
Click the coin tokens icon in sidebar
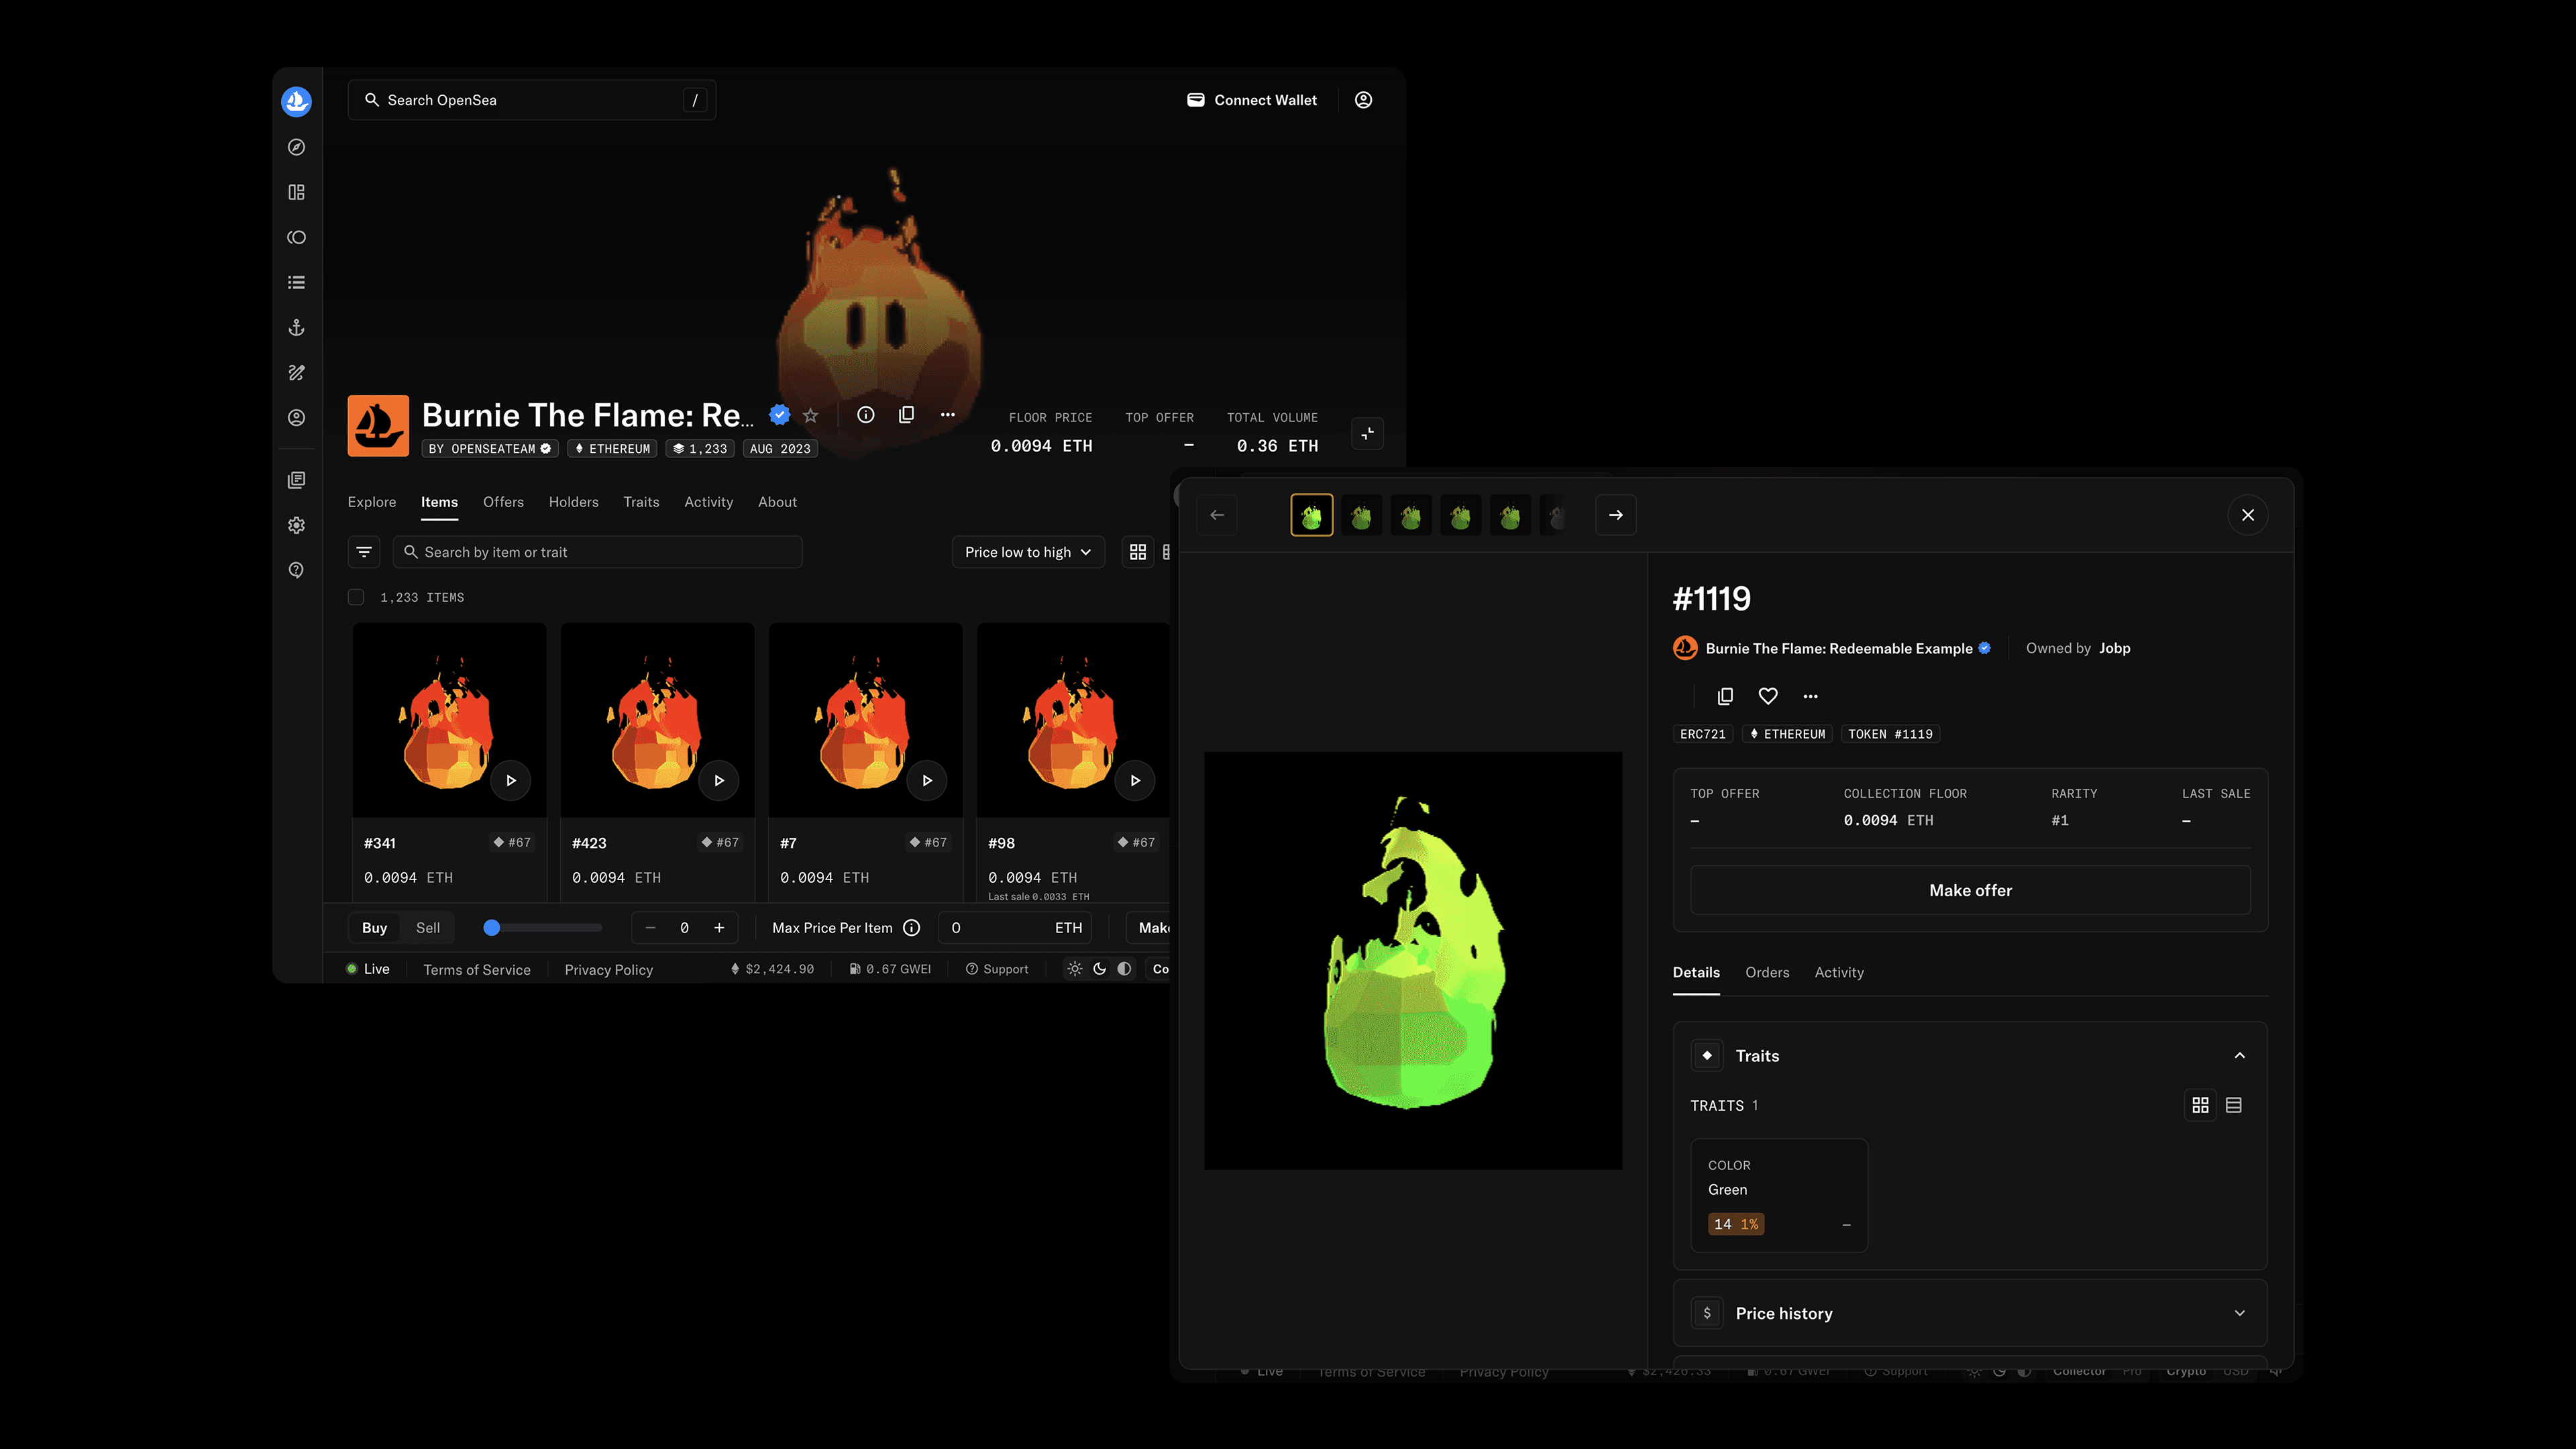pyautogui.click(x=296, y=237)
